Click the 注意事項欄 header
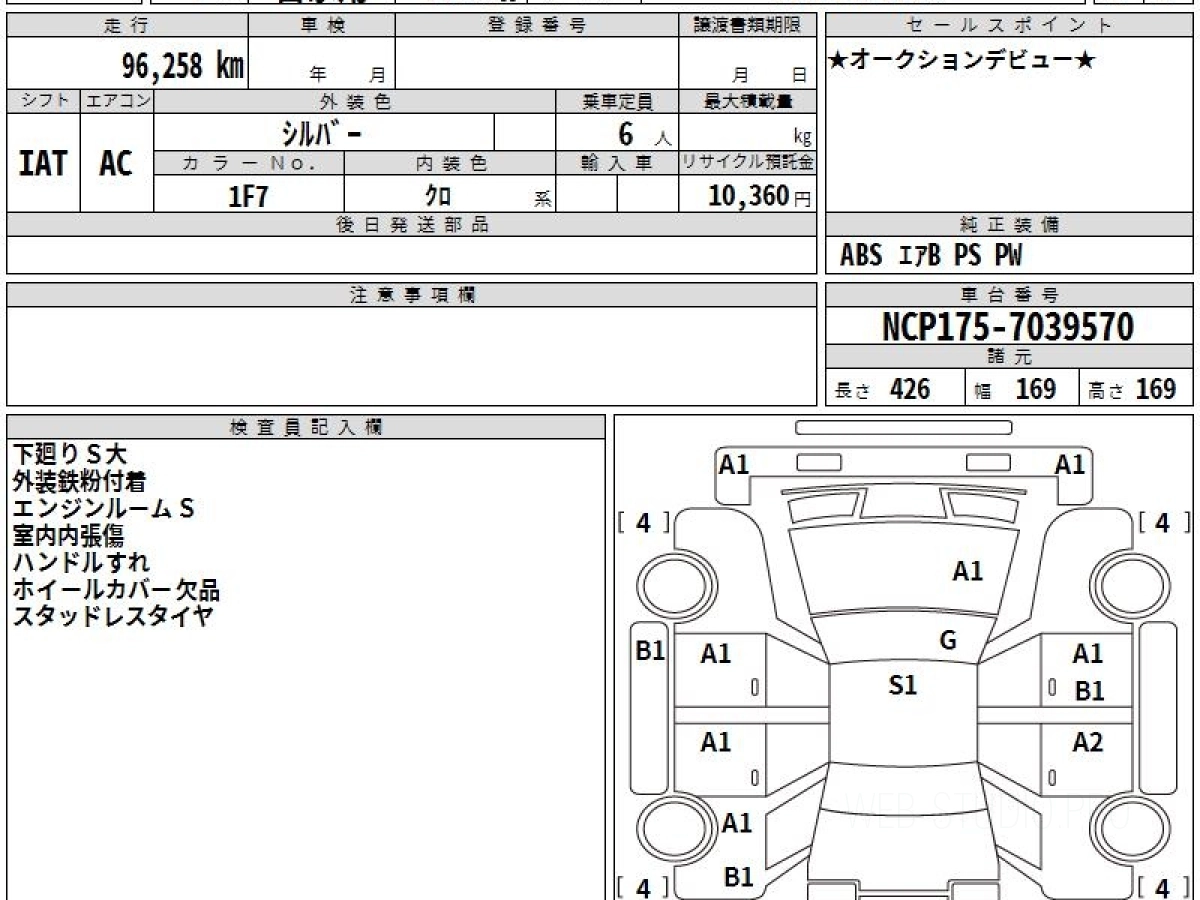 click(x=412, y=295)
